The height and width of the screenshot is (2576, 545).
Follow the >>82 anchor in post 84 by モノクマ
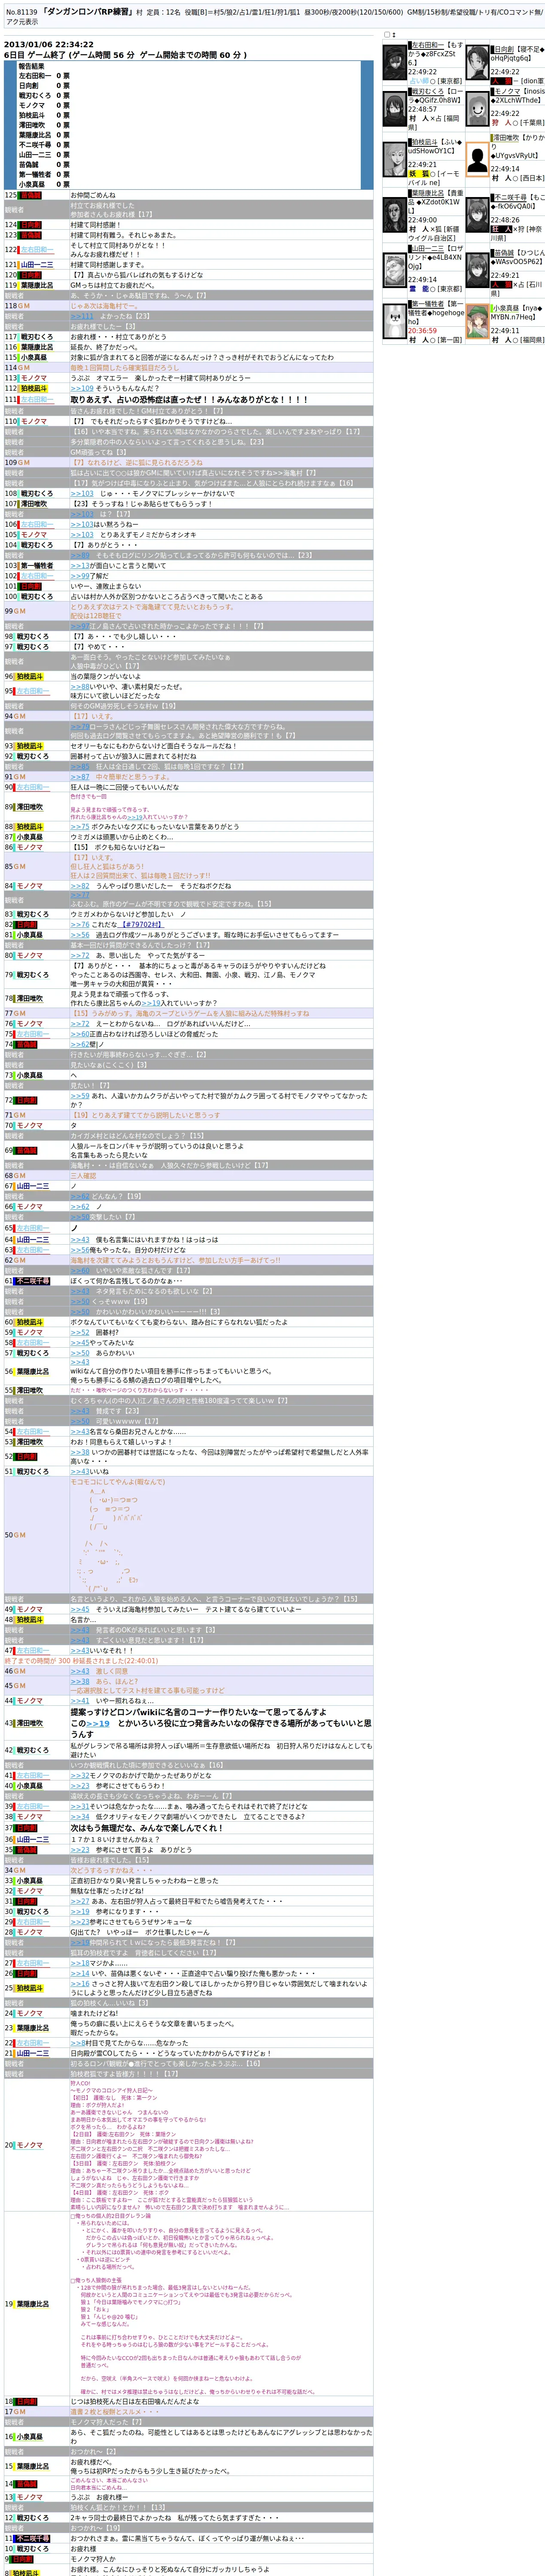point(79,886)
